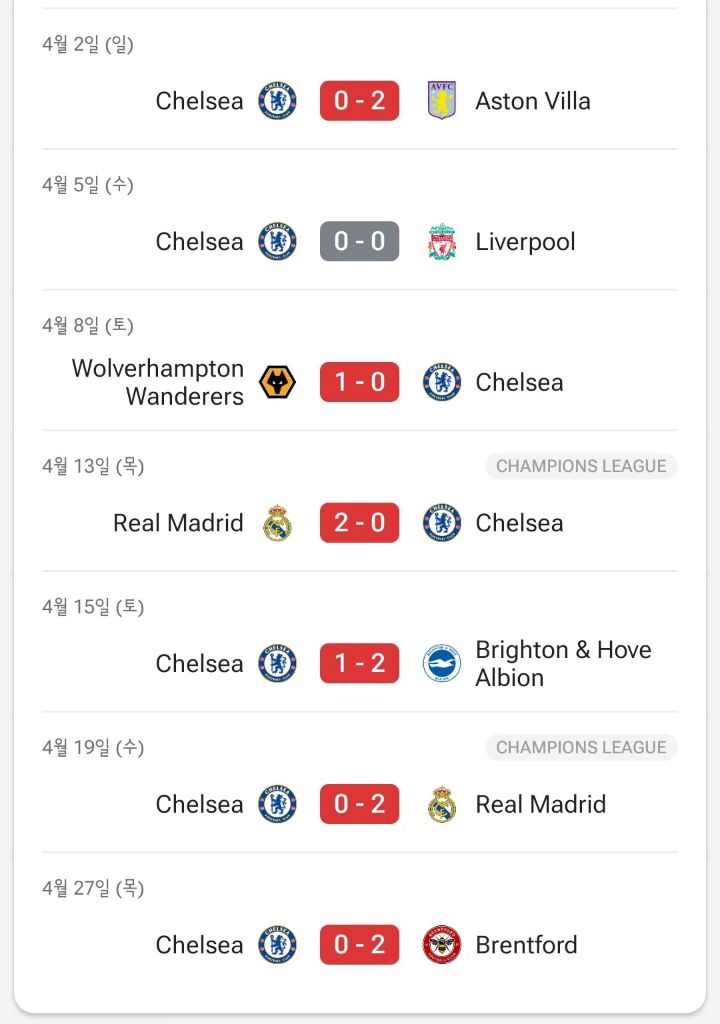Open the Liverpool team name
Viewport: 720px width, 1024px height.
525,242
